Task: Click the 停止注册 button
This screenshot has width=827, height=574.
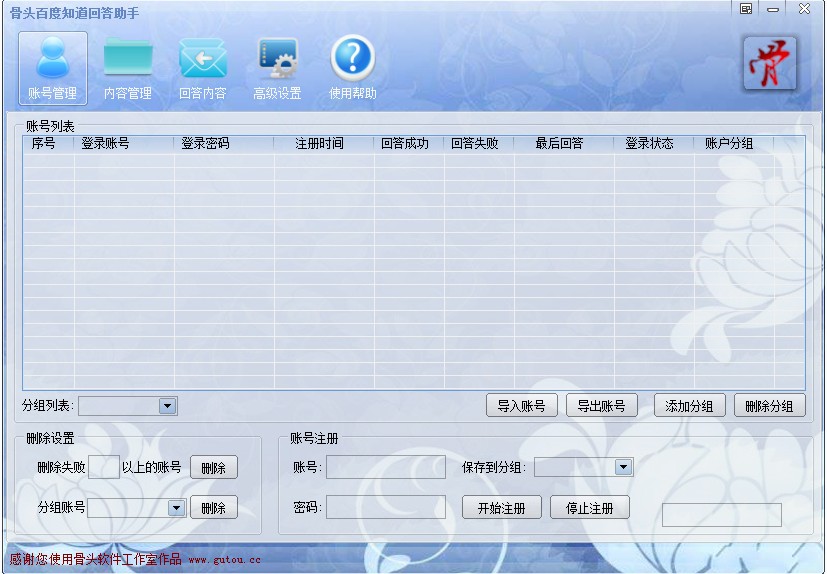Action: [590, 508]
